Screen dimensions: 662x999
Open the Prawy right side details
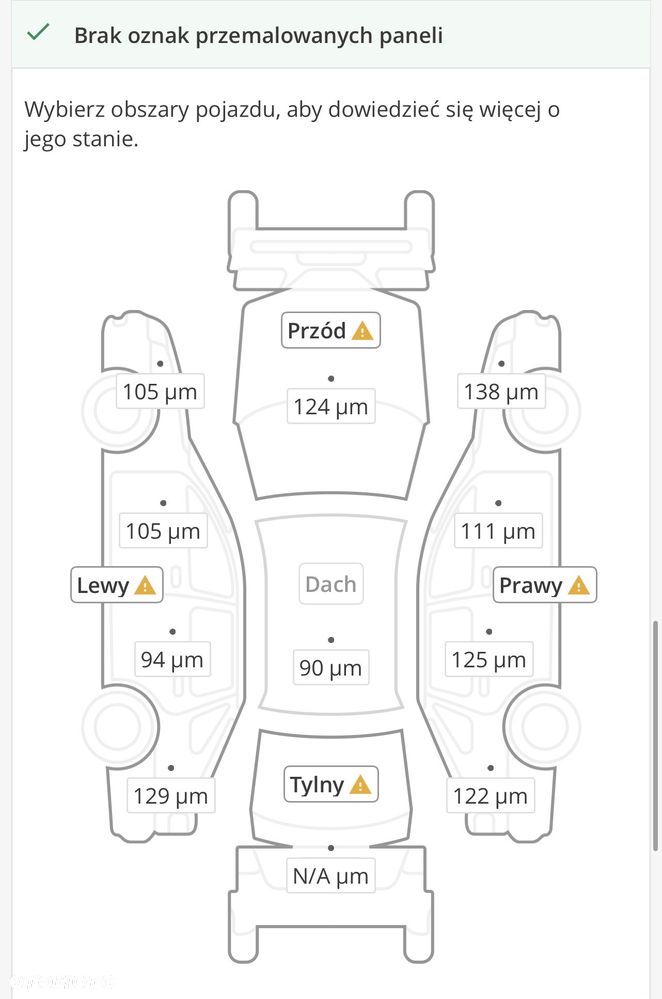point(545,585)
